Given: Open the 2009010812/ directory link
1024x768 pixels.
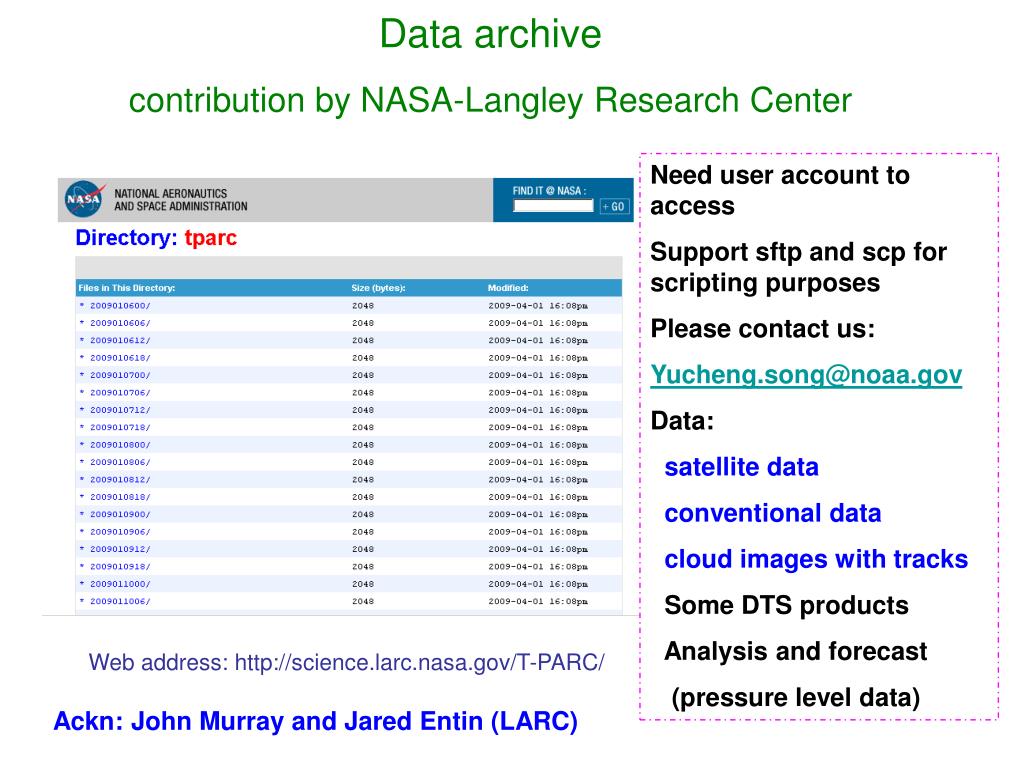Looking at the screenshot, I should (x=120, y=480).
